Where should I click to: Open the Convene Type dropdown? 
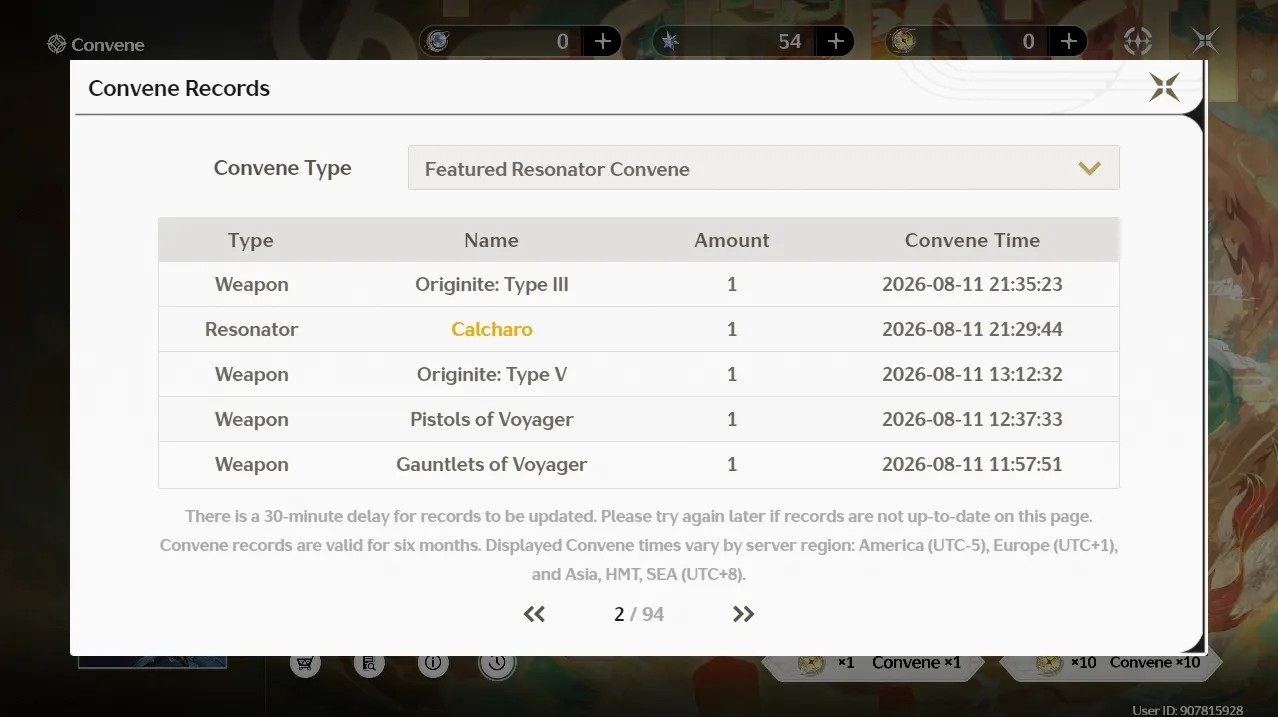click(763, 168)
